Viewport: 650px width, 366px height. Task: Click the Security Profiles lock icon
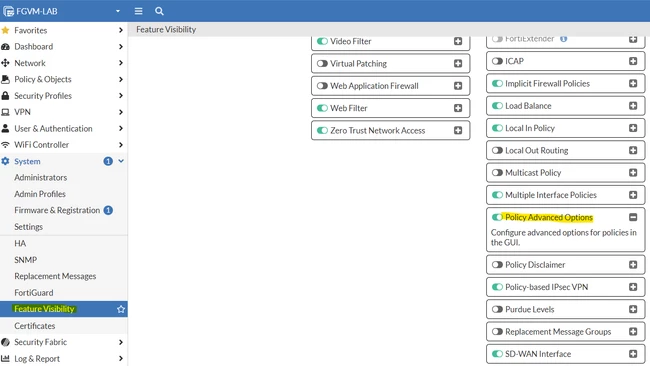[5, 96]
